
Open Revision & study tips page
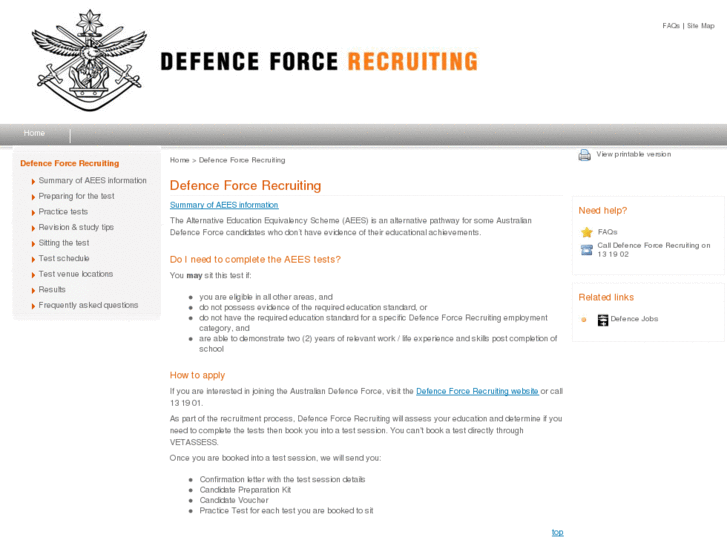tap(76, 227)
